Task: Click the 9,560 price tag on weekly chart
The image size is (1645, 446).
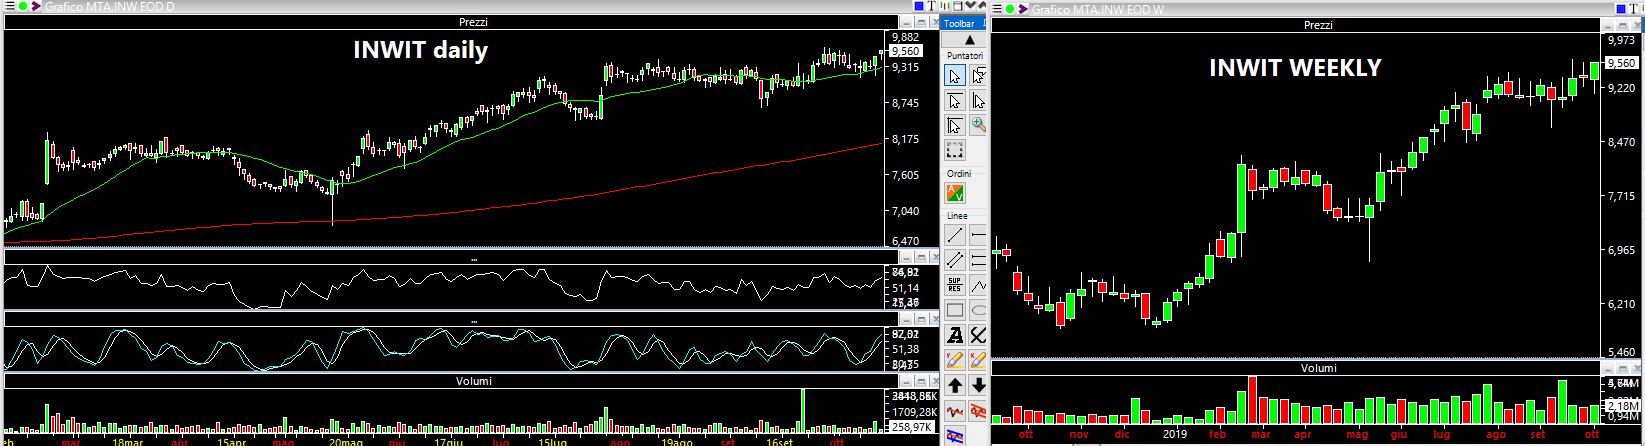Action: point(1619,63)
